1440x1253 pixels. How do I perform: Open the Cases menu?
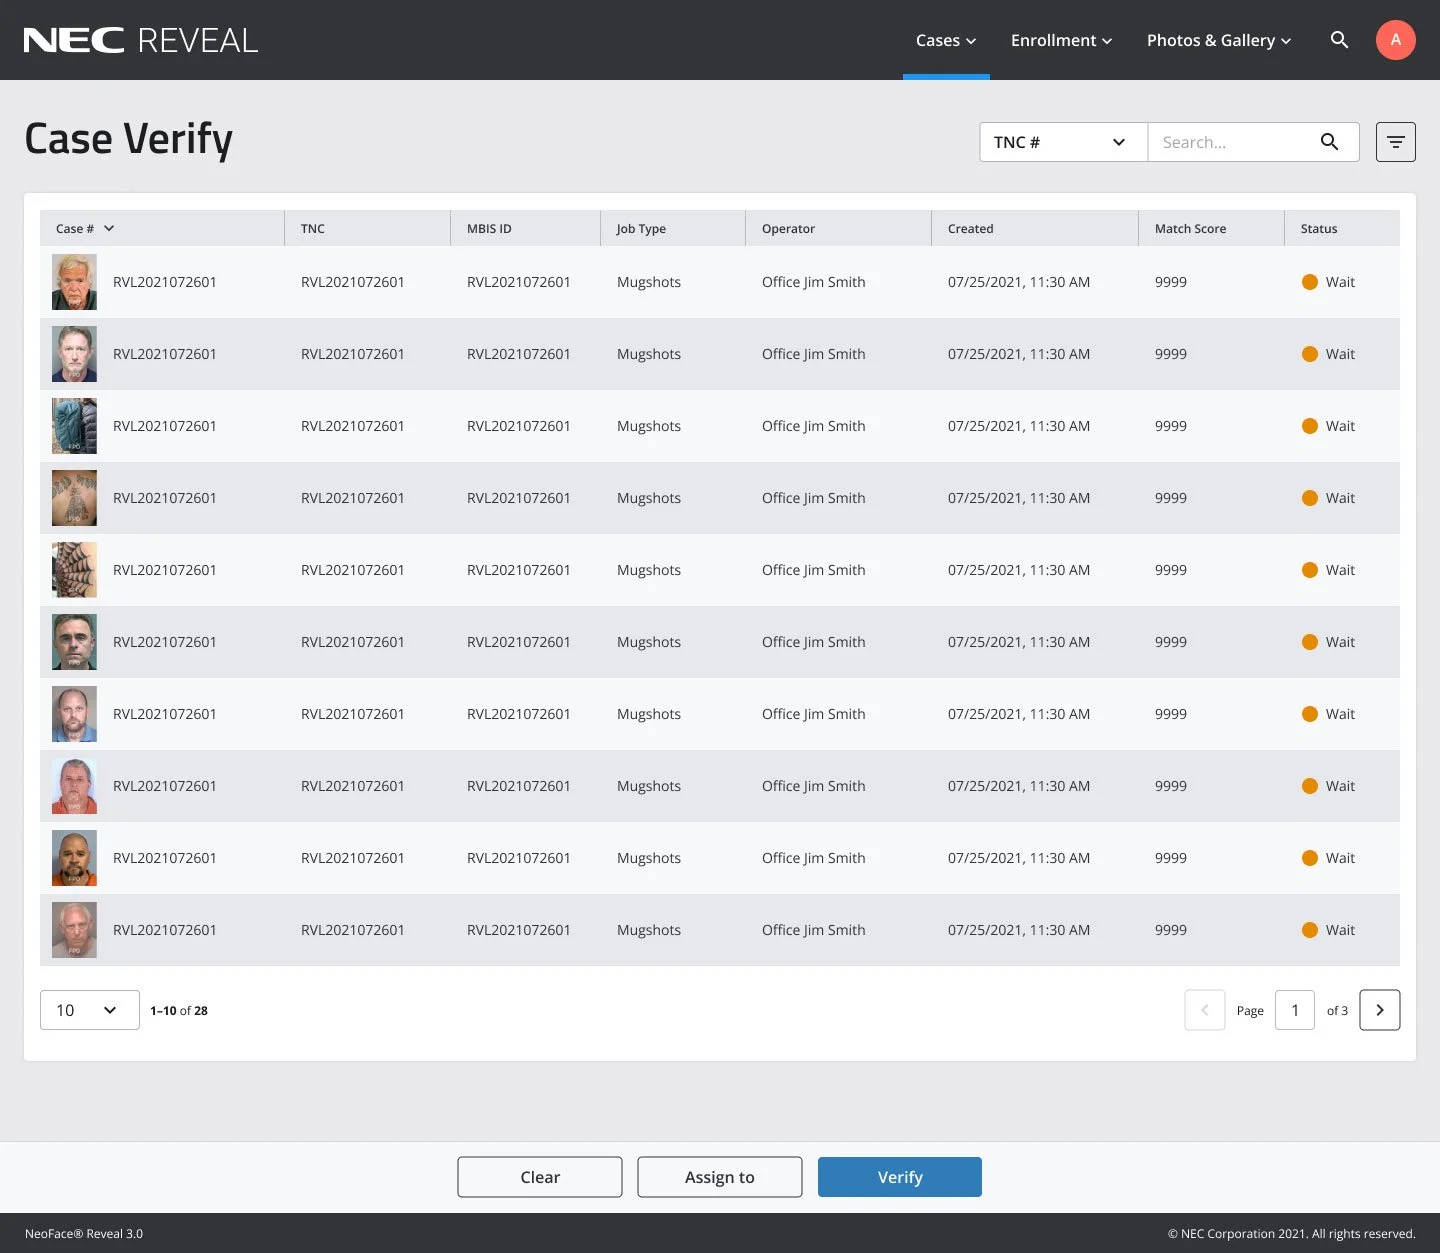946,40
